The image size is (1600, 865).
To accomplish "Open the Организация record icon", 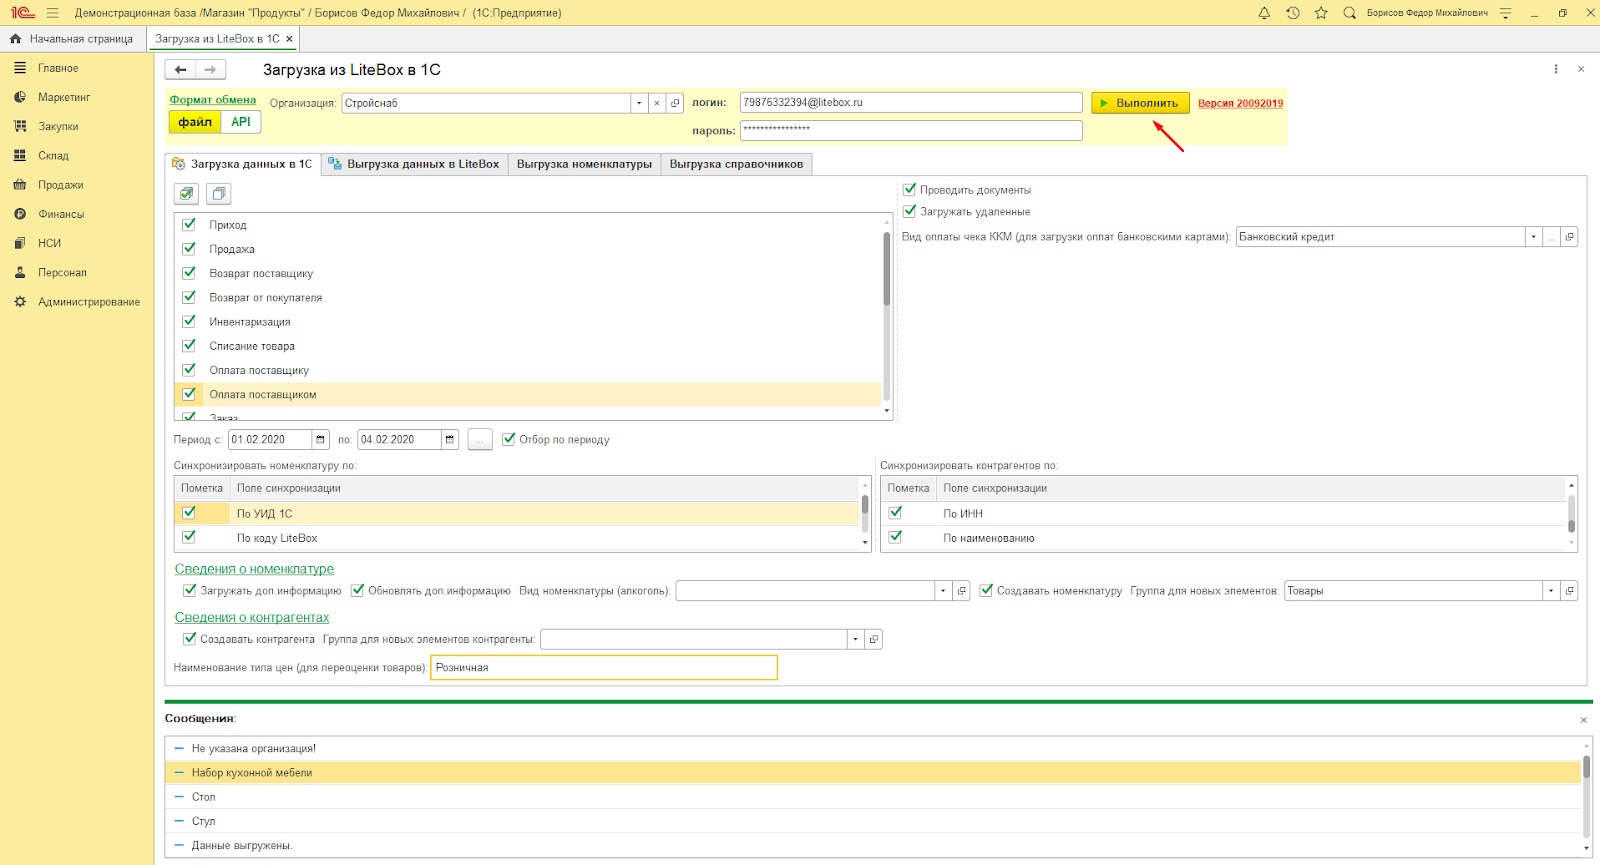I will 675,103.
